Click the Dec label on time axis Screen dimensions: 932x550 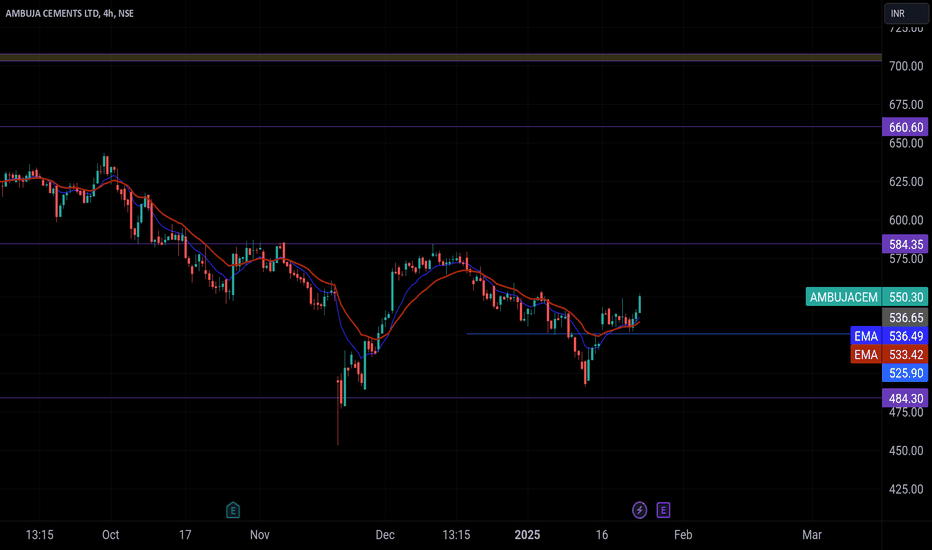click(x=385, y=535)
